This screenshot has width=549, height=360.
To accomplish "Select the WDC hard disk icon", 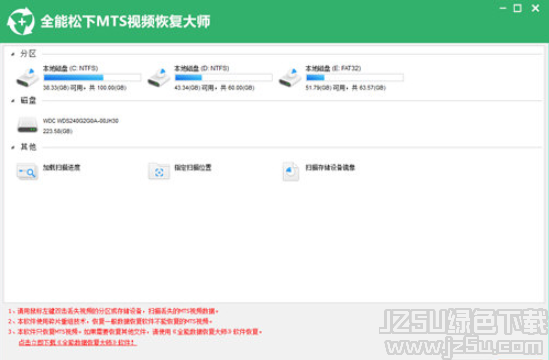I will (x=28, y=125).
